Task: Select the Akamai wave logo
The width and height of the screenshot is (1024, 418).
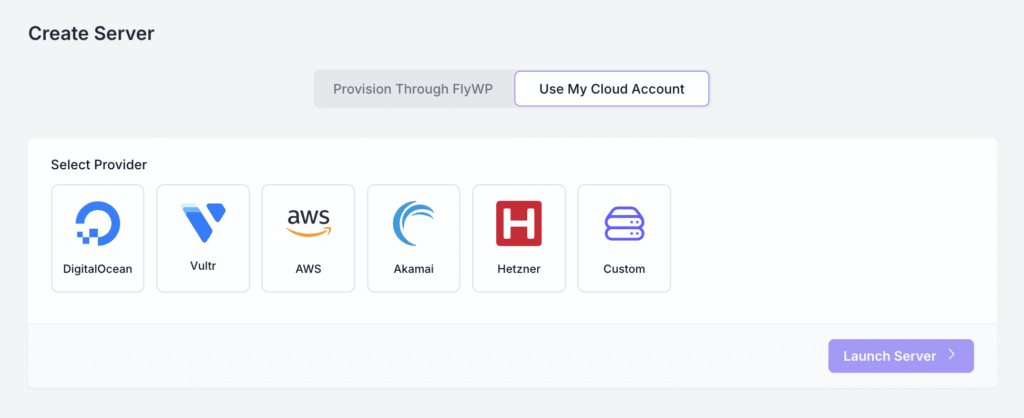Action: (x=414, y=223)
